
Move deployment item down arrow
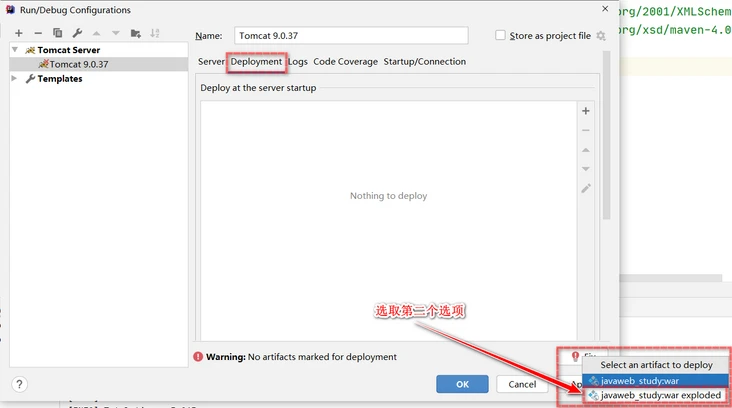[586, 169]
